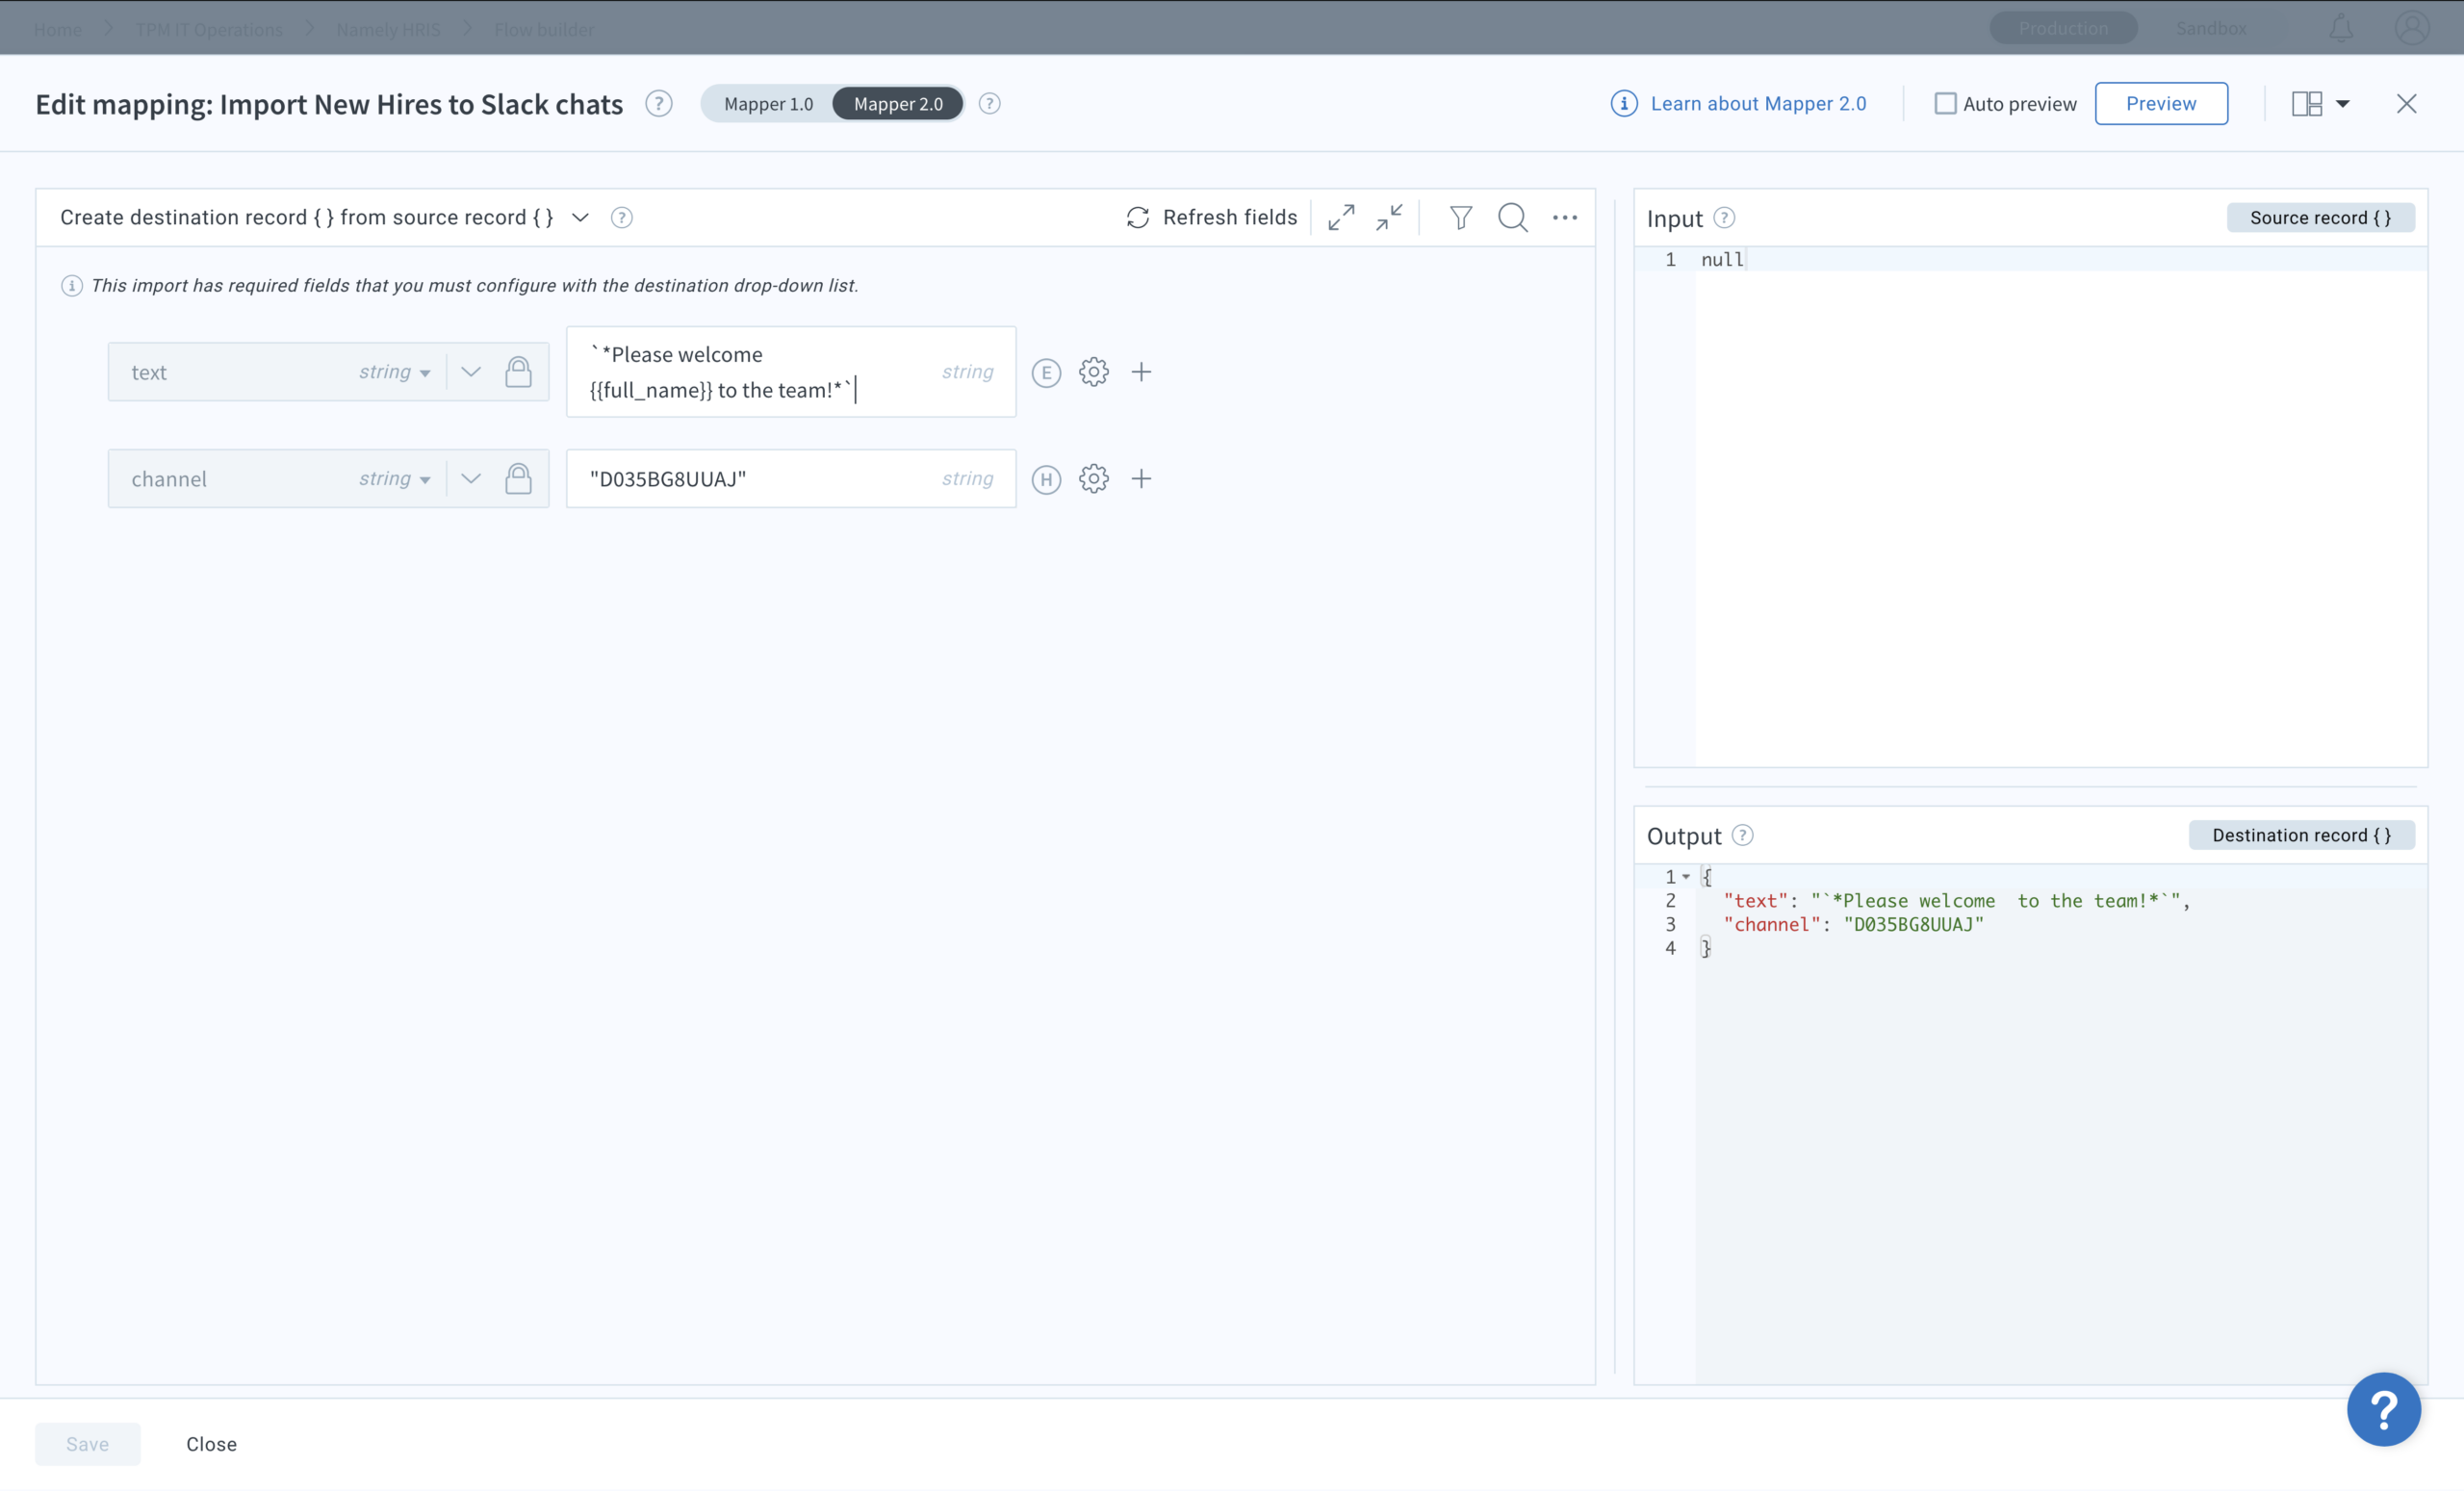Click the Input editor null line
This screenshot has height=1491, width=2464.
coord(2030,260)
